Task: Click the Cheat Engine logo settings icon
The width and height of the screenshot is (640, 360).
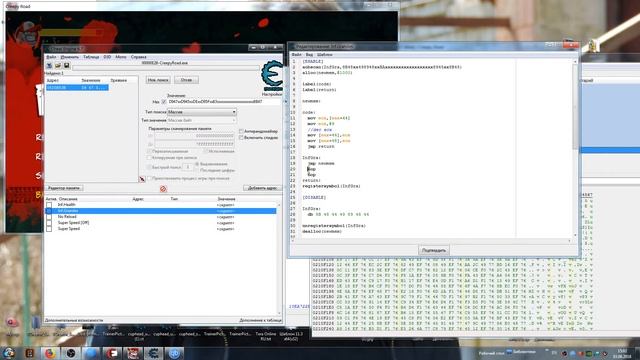Action: (272, 77)
